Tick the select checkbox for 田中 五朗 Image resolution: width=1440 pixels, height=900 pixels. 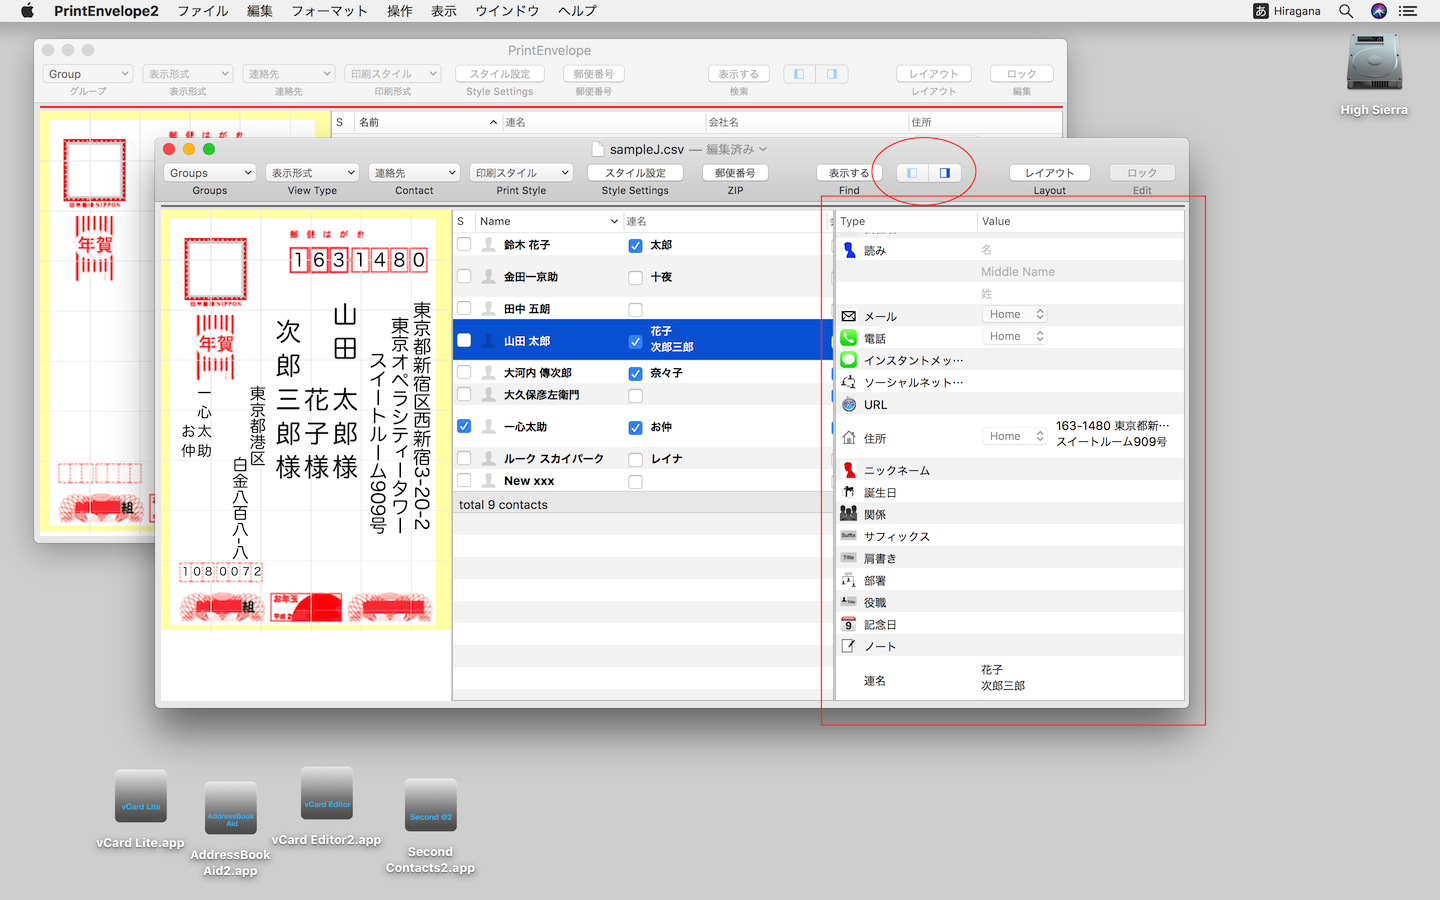pos(464,308)
